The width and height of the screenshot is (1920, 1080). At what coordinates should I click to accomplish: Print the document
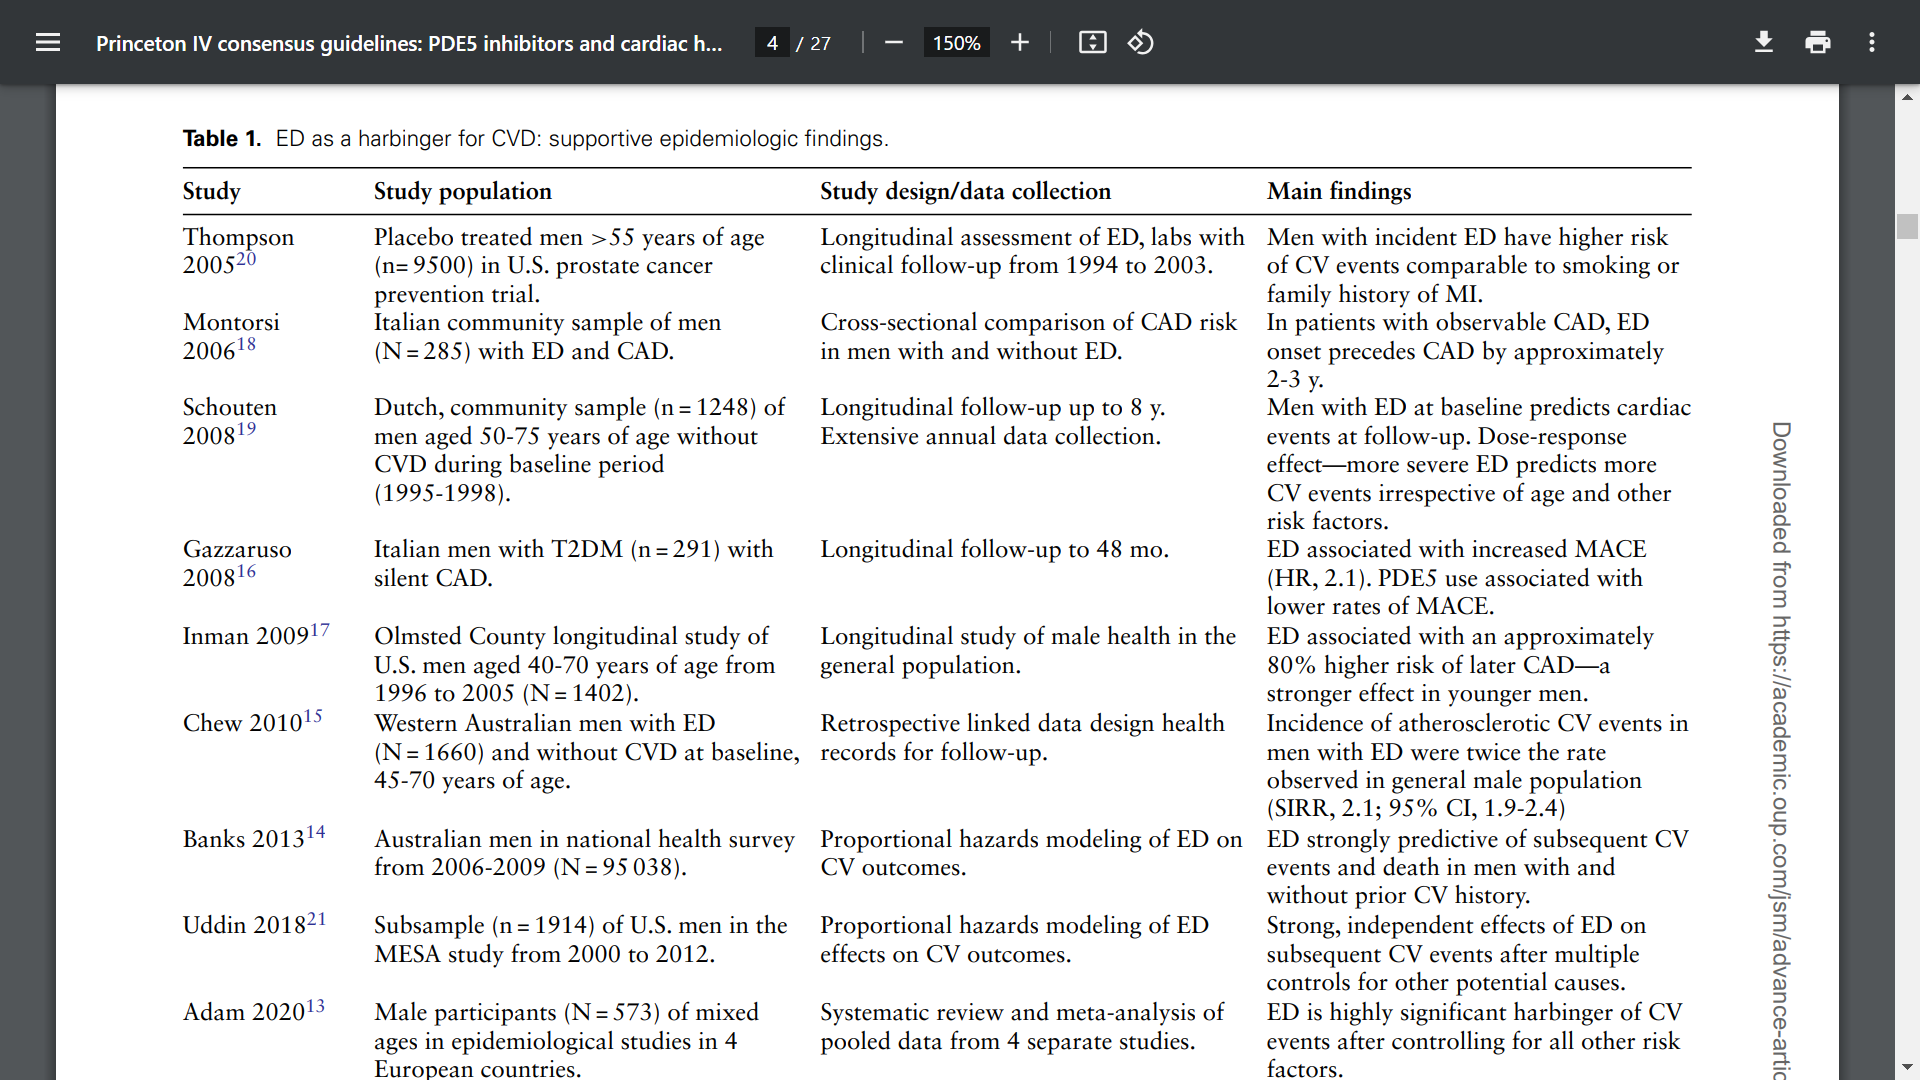click(1818, 43)
